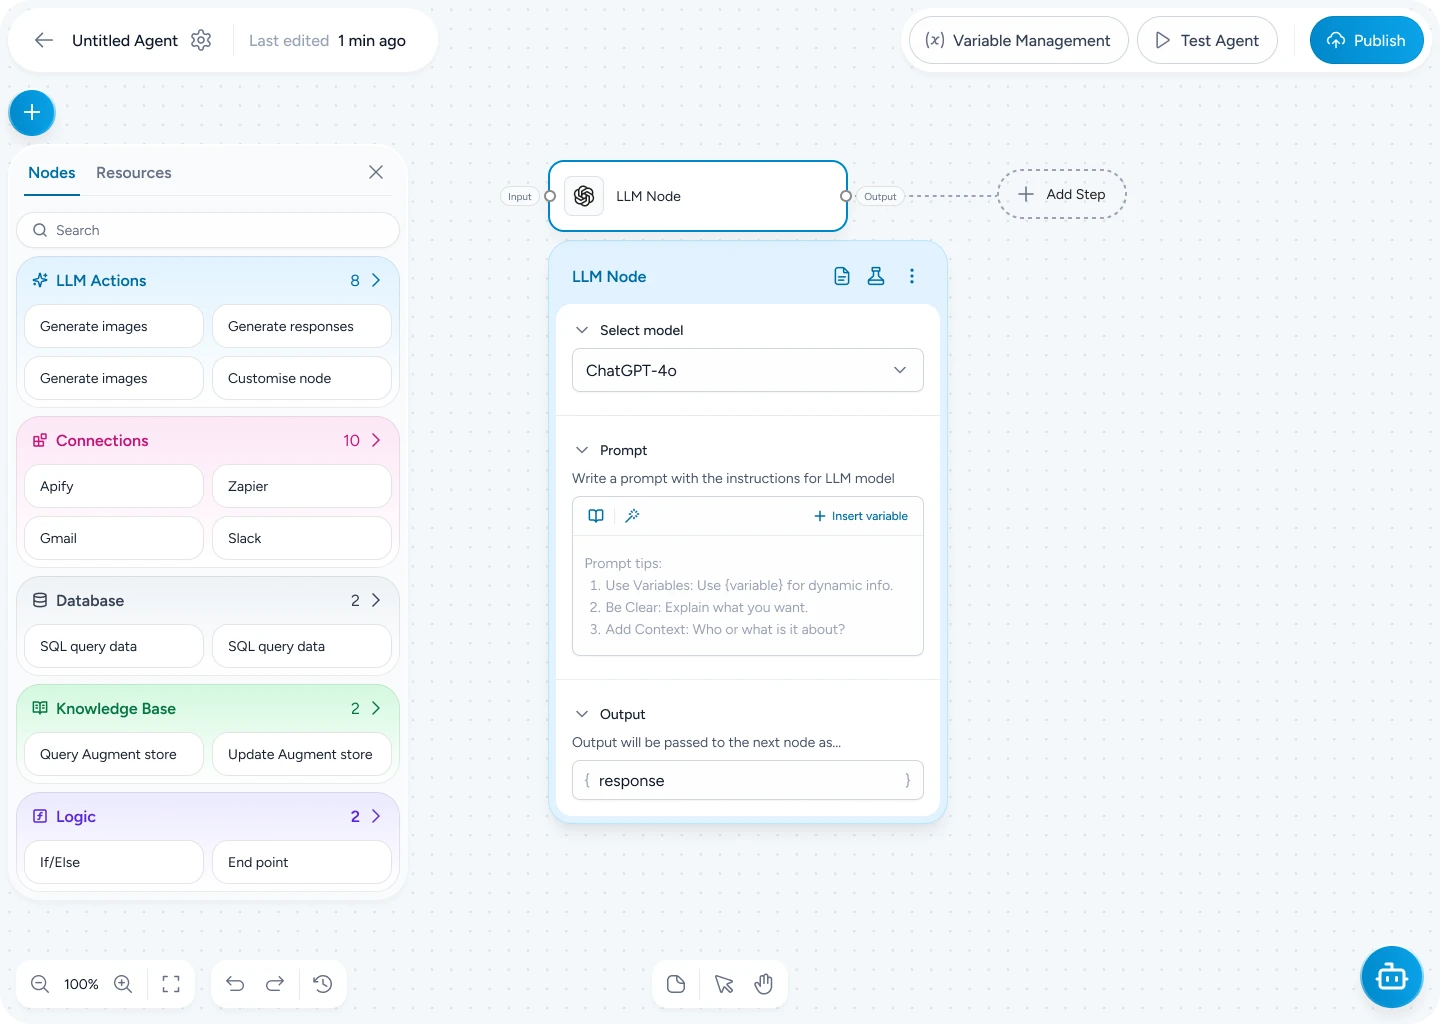
Task: Switch to the Nodes tab
Action: click(52, 173)
